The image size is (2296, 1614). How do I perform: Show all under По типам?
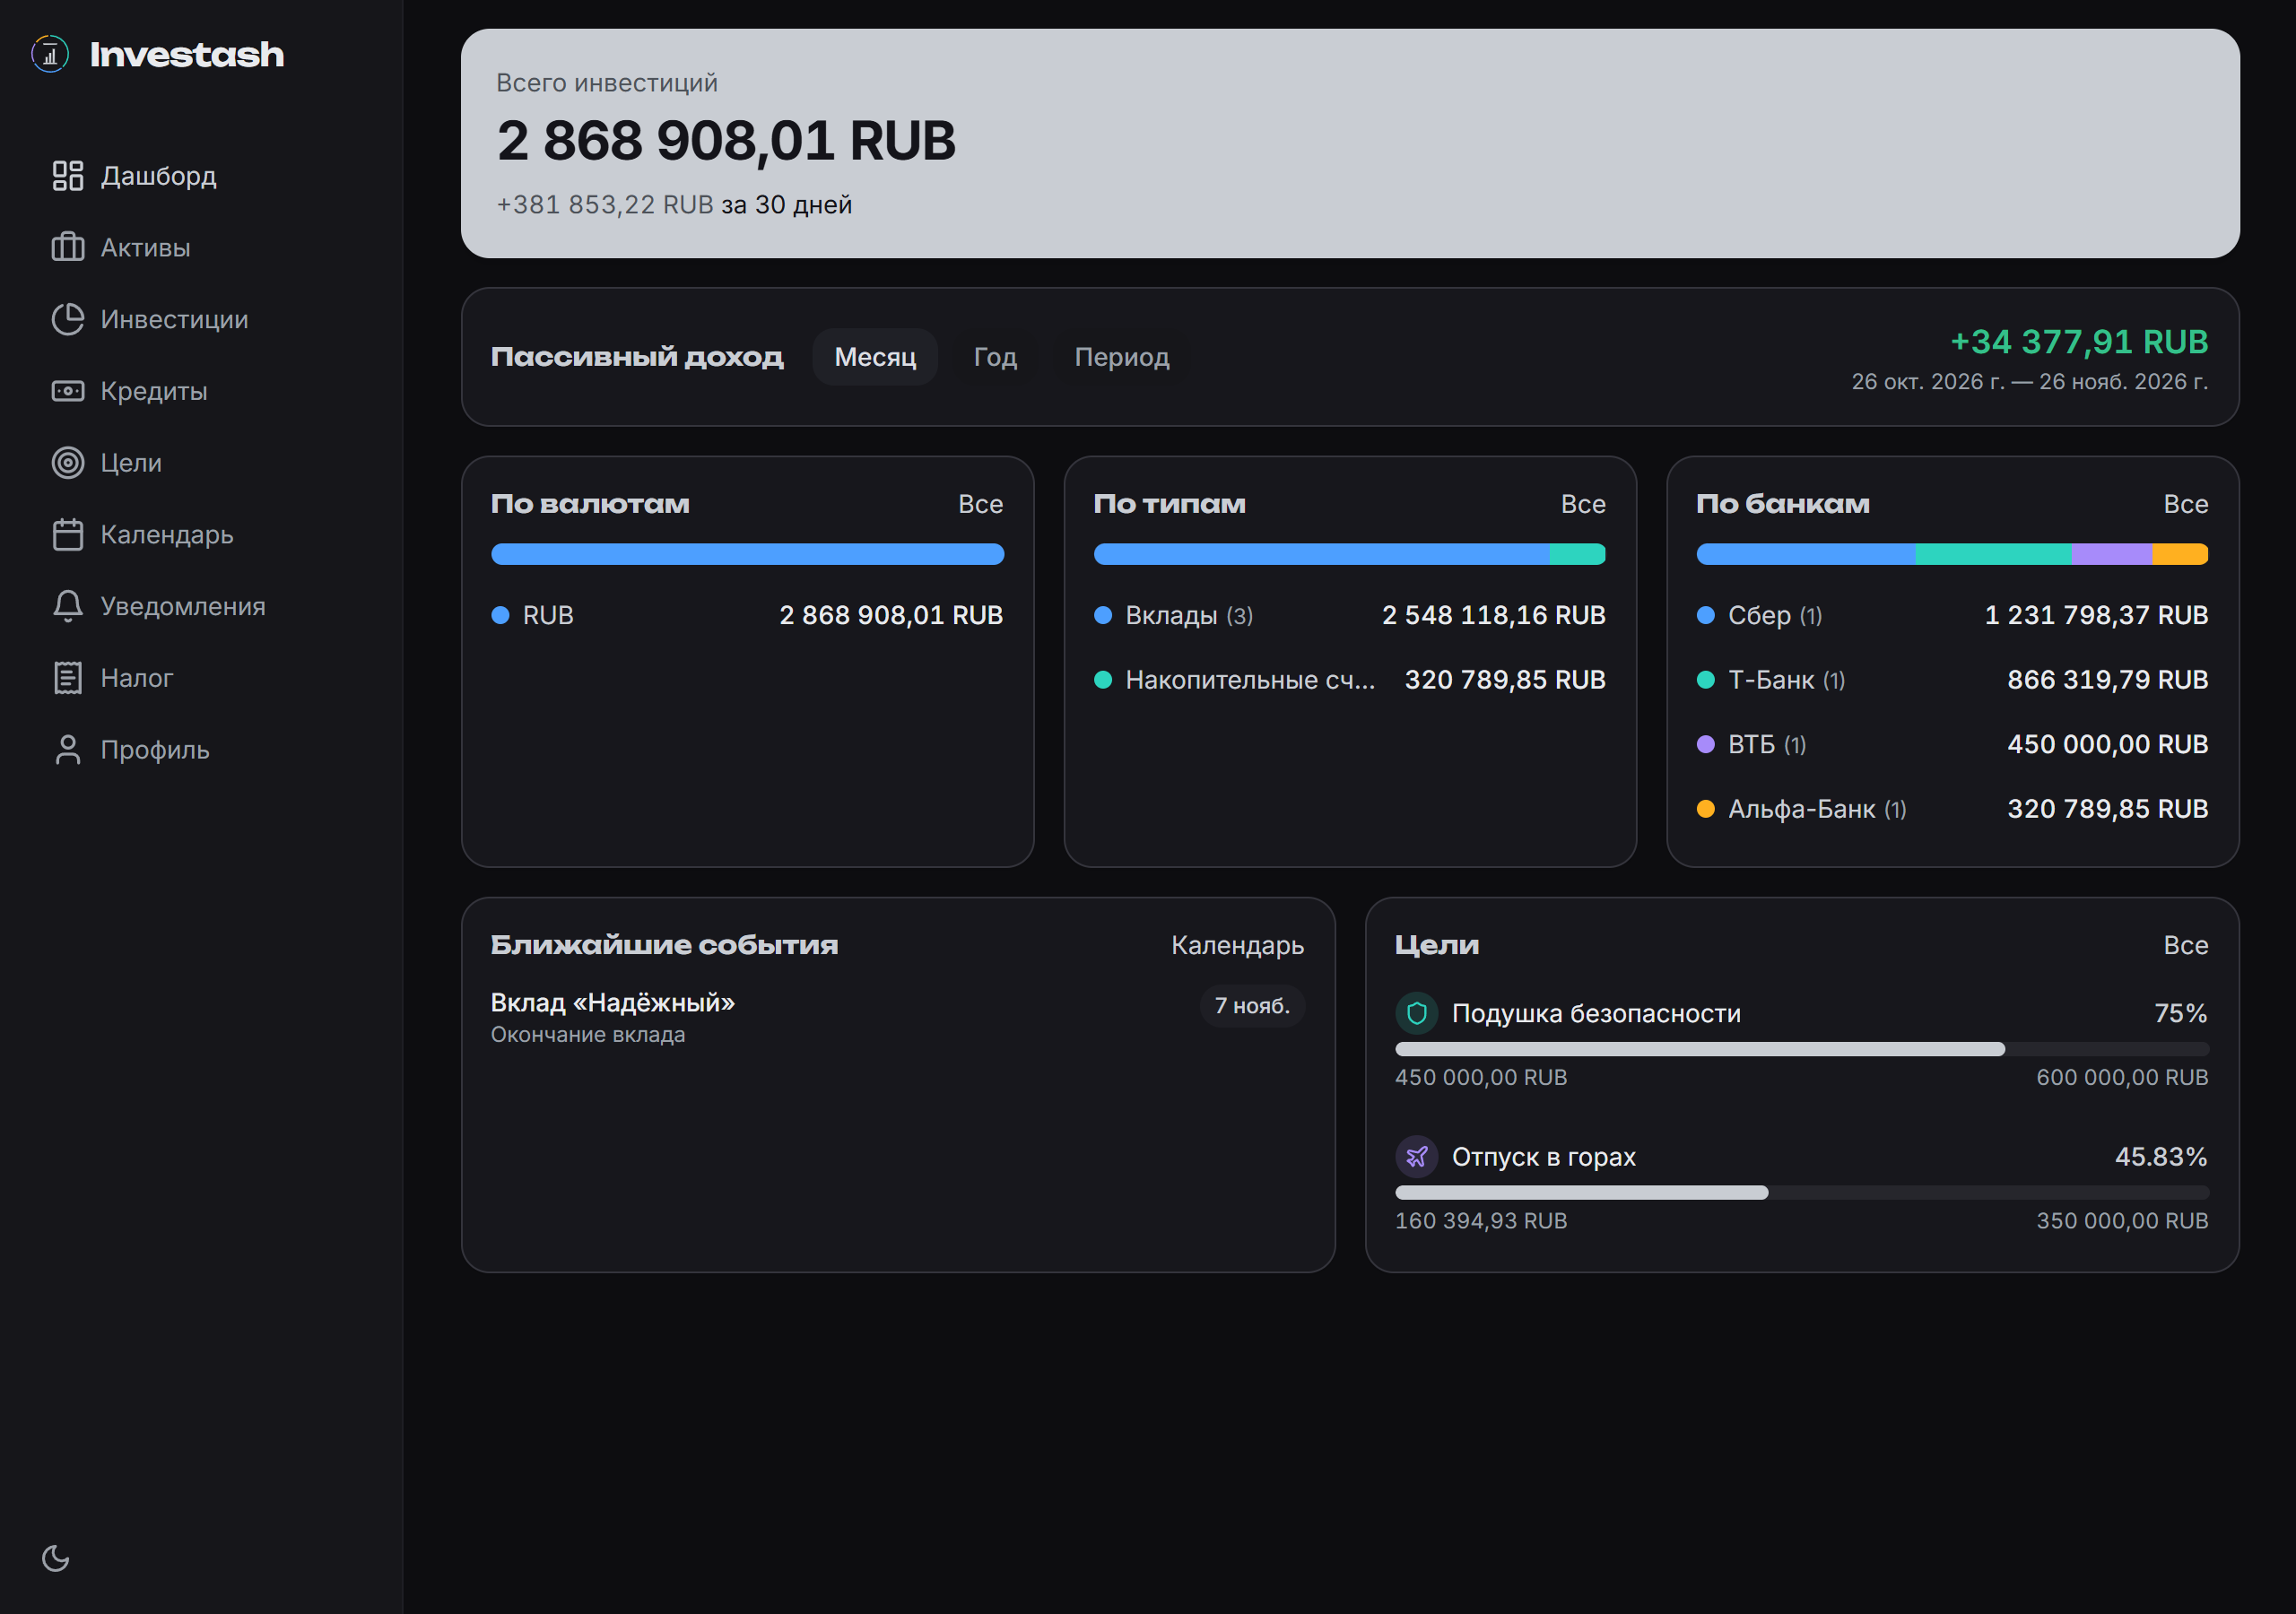pos(1583,504)
